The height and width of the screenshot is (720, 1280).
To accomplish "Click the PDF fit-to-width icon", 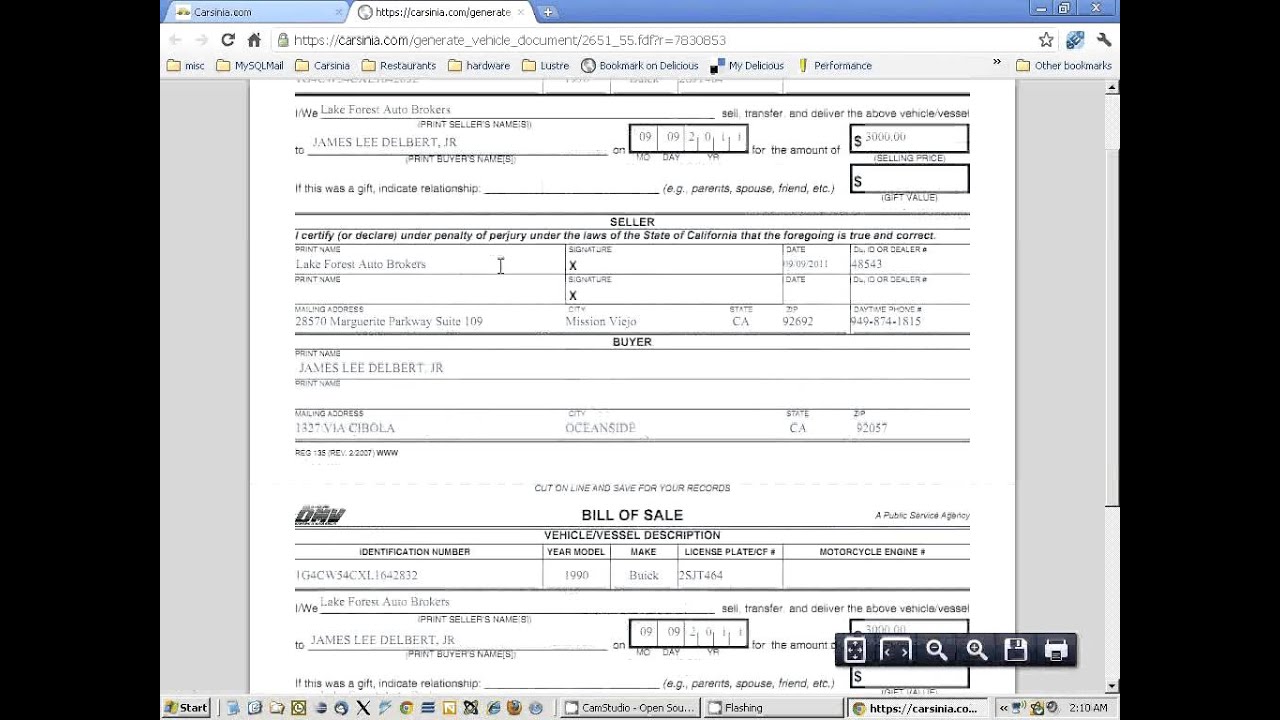I will tap(895, 650).
